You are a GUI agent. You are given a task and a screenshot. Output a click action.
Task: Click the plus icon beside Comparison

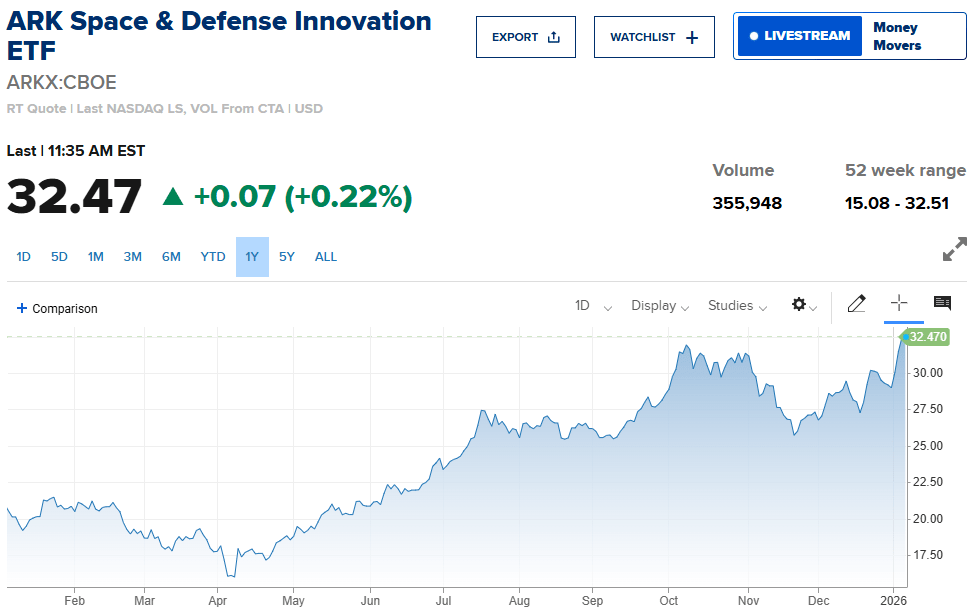click(22, 308)
